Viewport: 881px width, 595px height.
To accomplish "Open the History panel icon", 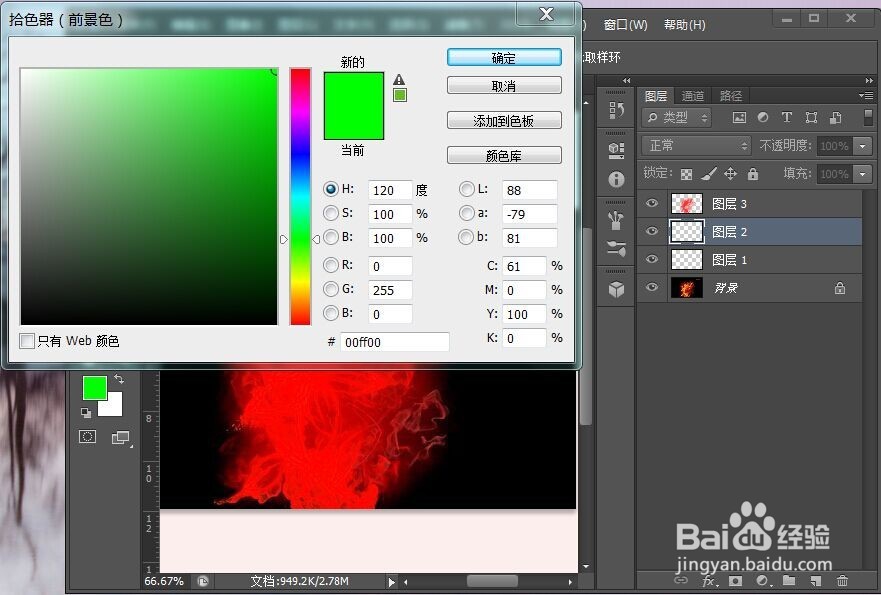I will pos(616,110).
